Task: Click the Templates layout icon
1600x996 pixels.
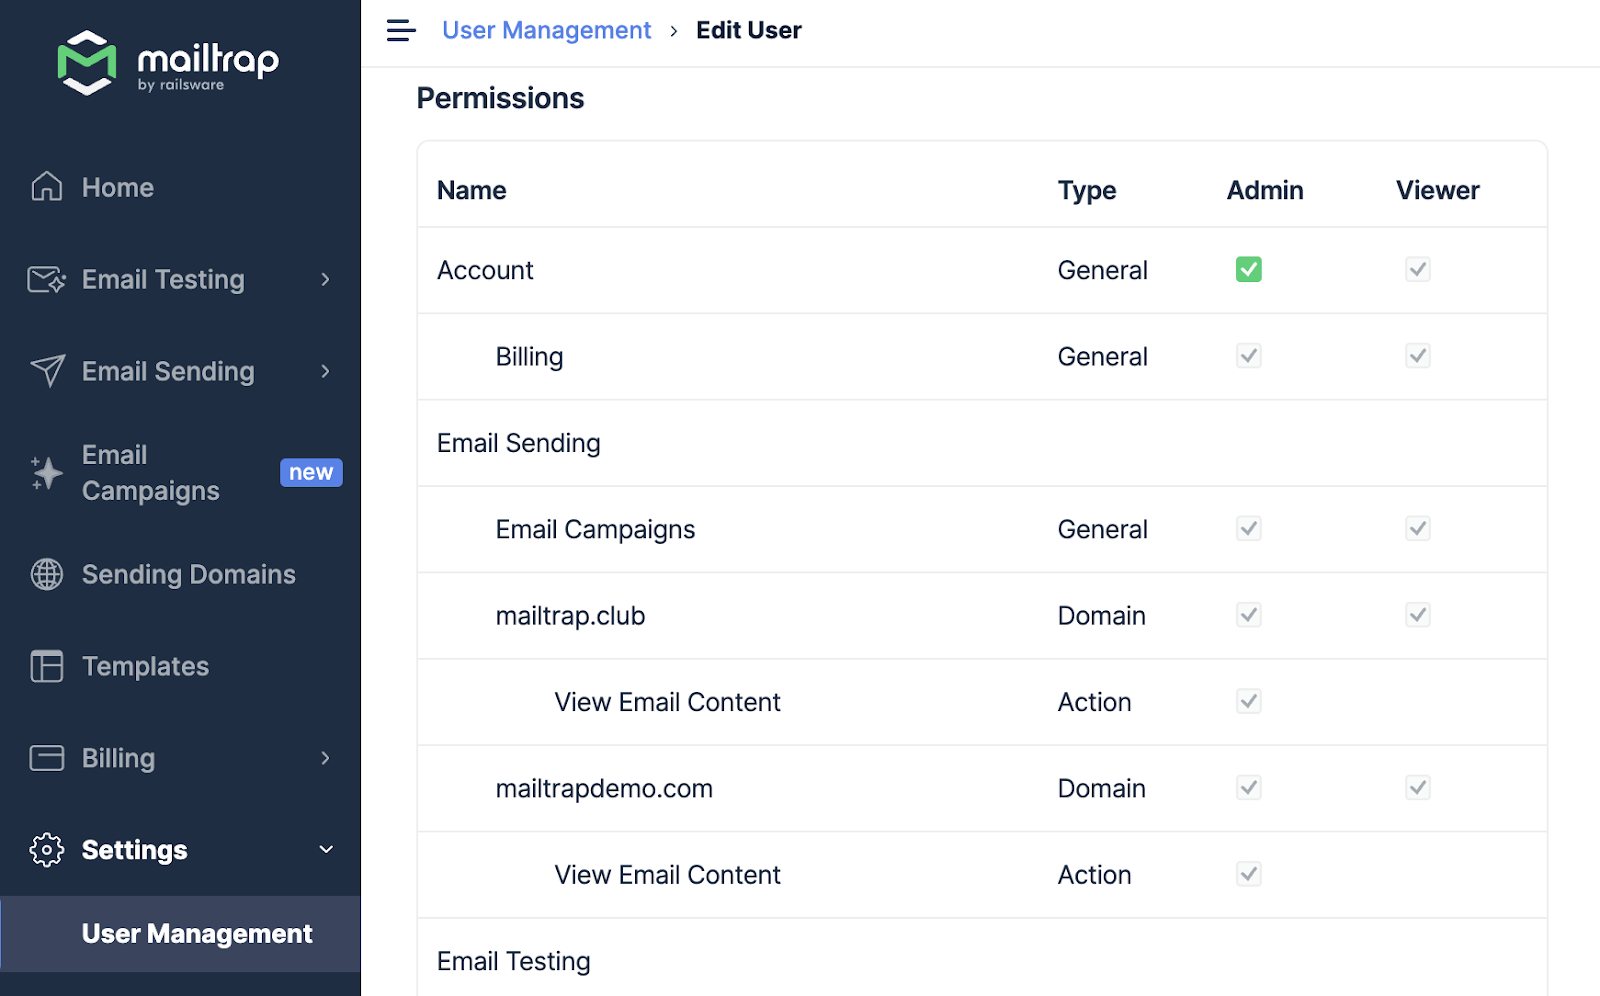Action: click(x=47, y=666)
